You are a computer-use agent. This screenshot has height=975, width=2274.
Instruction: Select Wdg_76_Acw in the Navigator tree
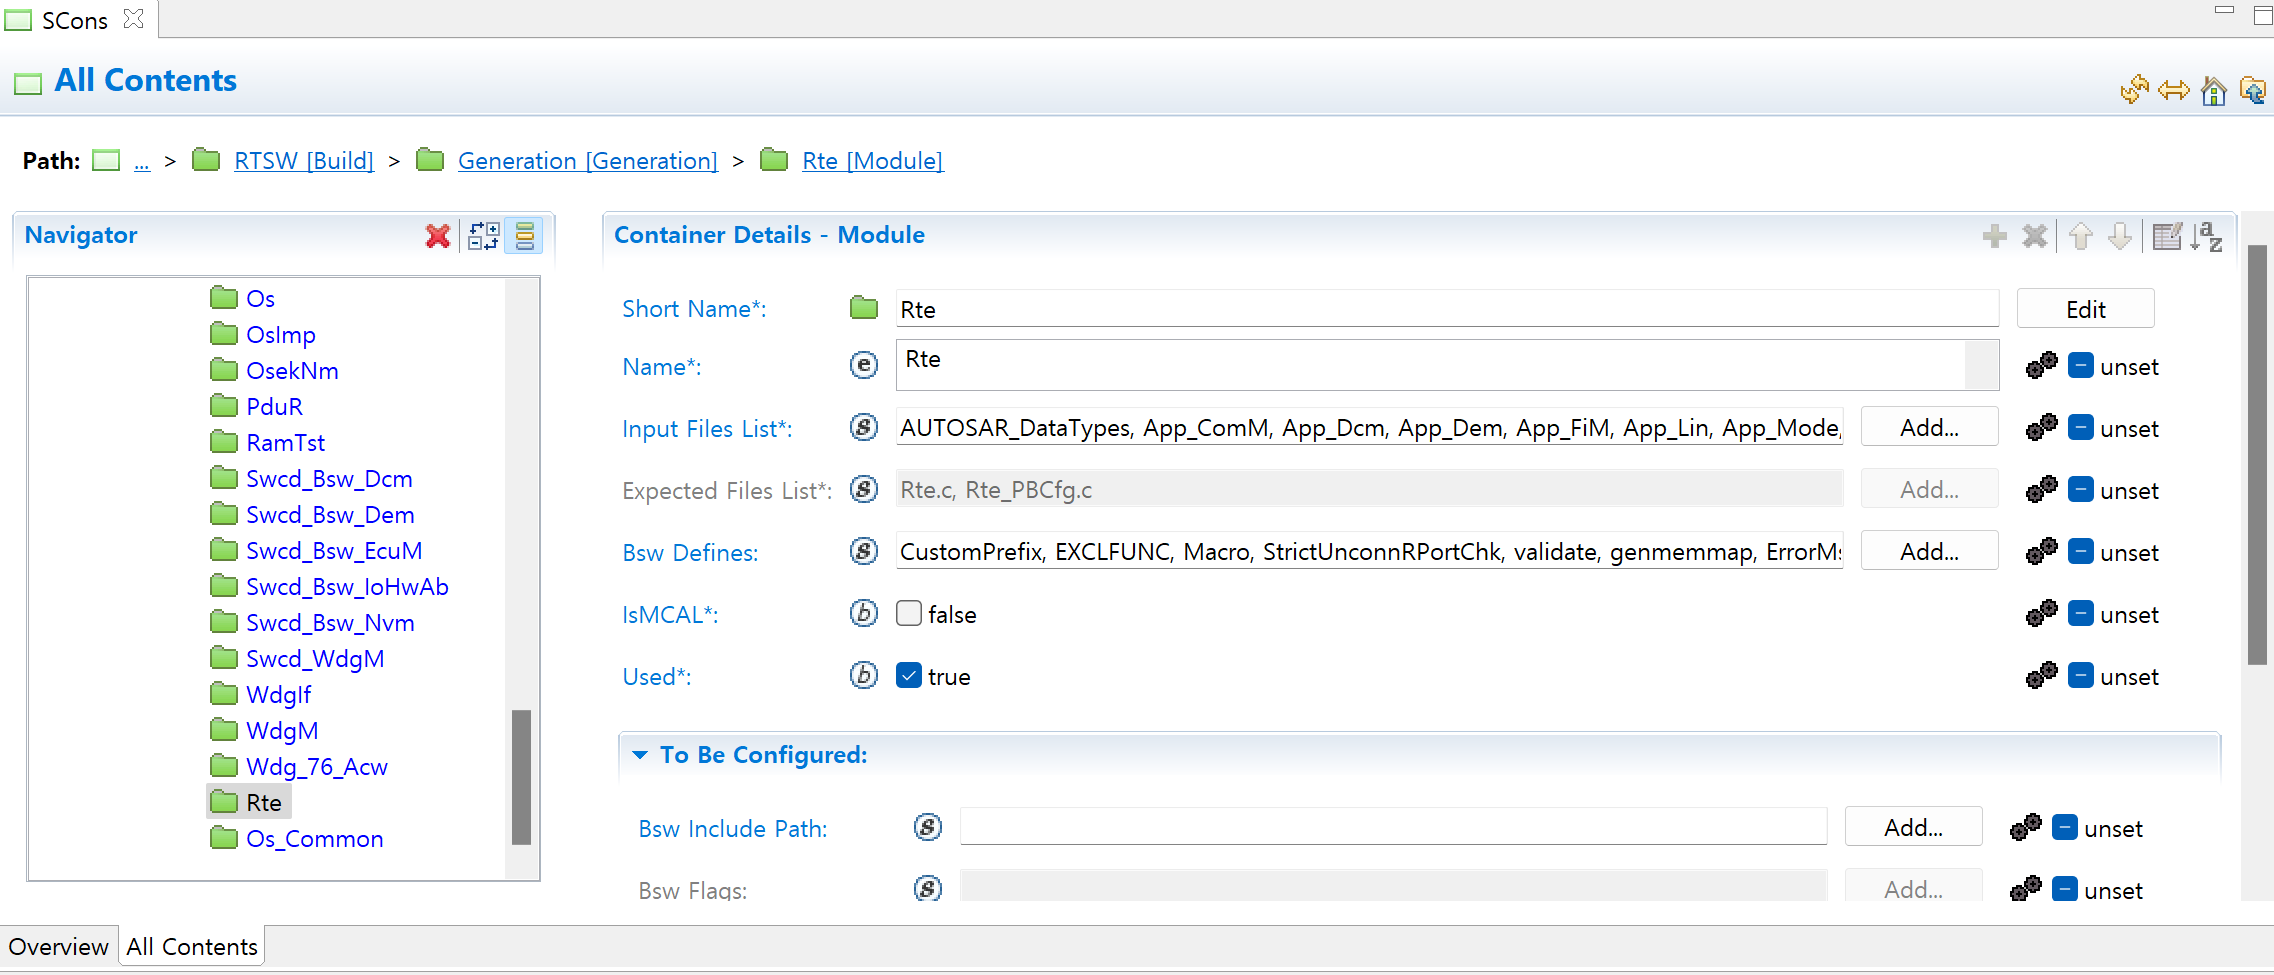click(x=316, y=767)
